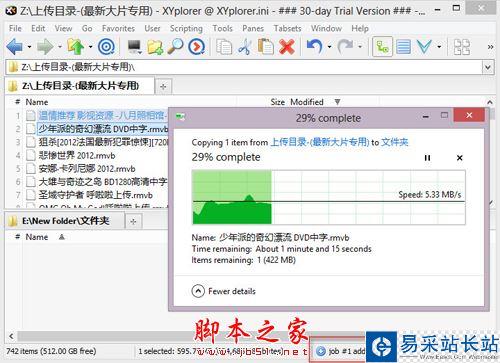Image resolution: width=500 pixels, height=363 pixels.
Task: Select file 悲惨世界 2012.rmvb
Action: click(77, 156)
